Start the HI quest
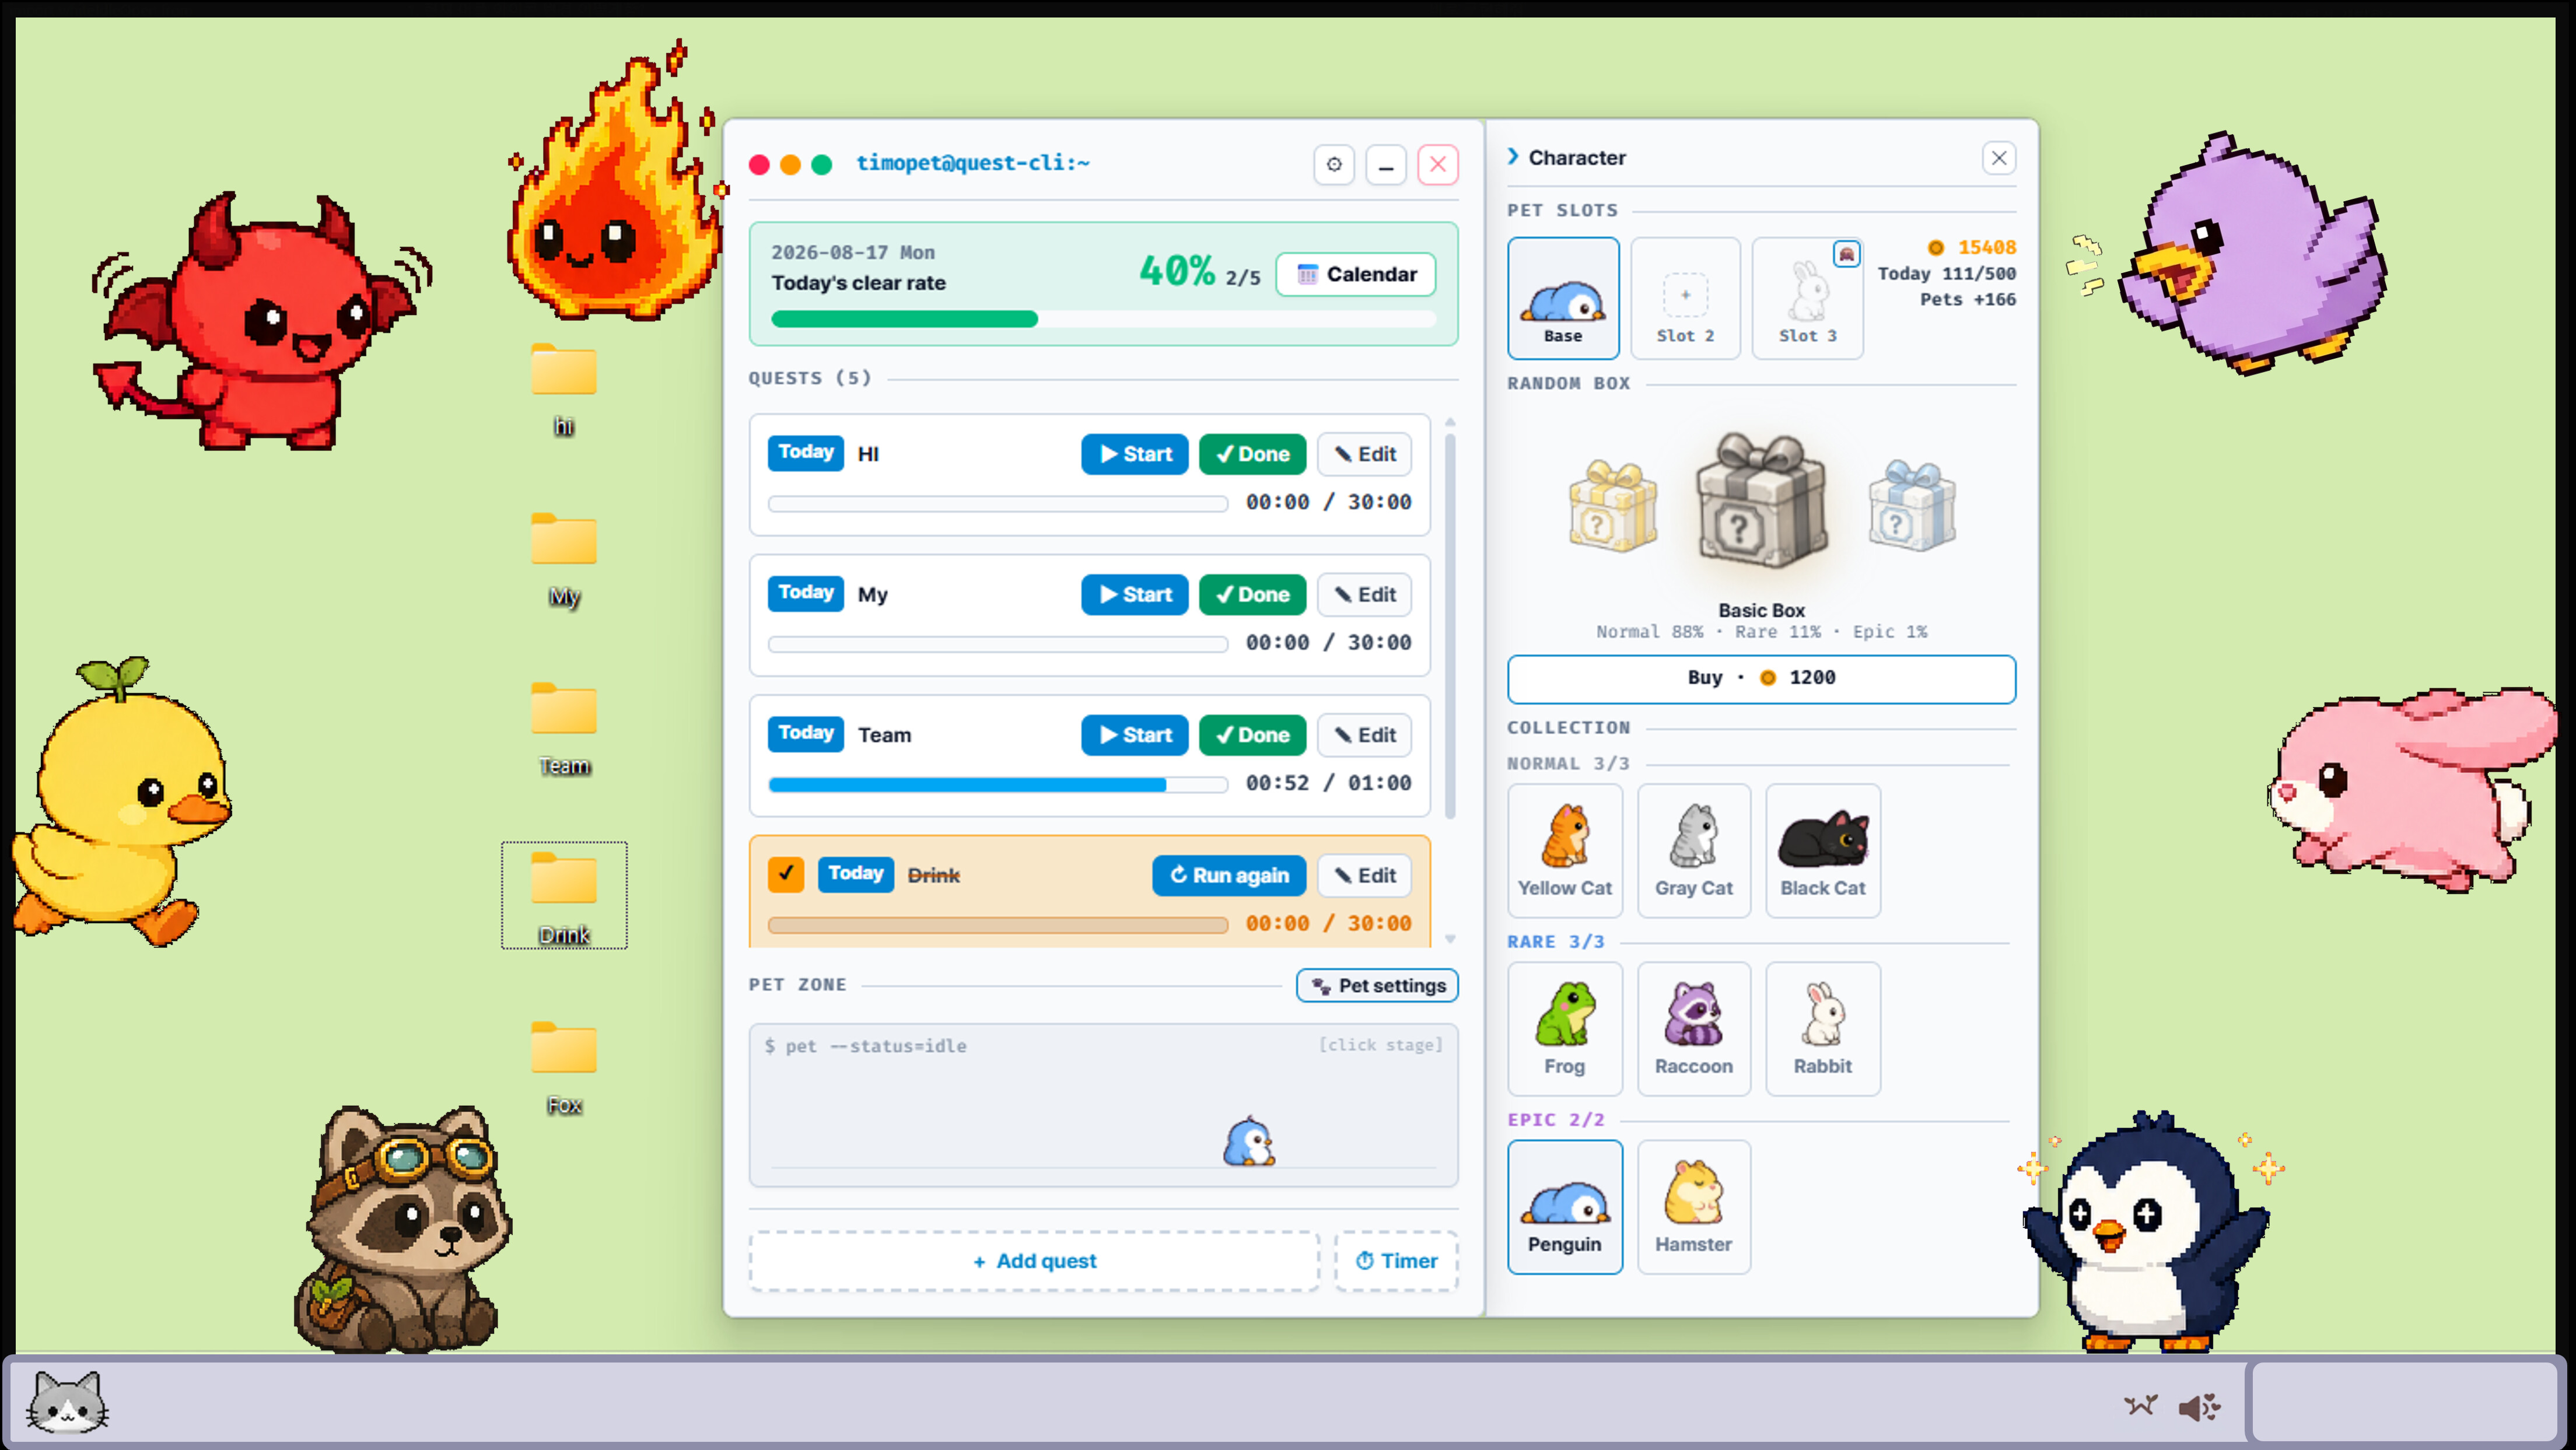The height and width of the screenshot is (1450, 2576). [x=1135, y=454]
